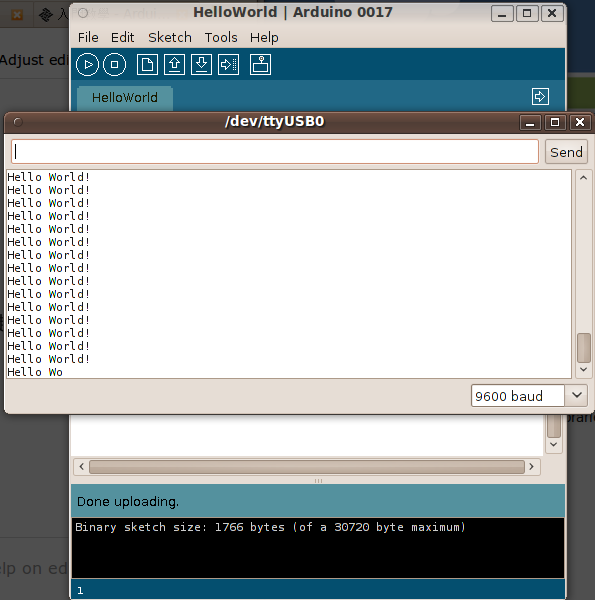Minimize the Arduino 0017 window
Viewport: 595px width, 600px height.
pos(502,14)
